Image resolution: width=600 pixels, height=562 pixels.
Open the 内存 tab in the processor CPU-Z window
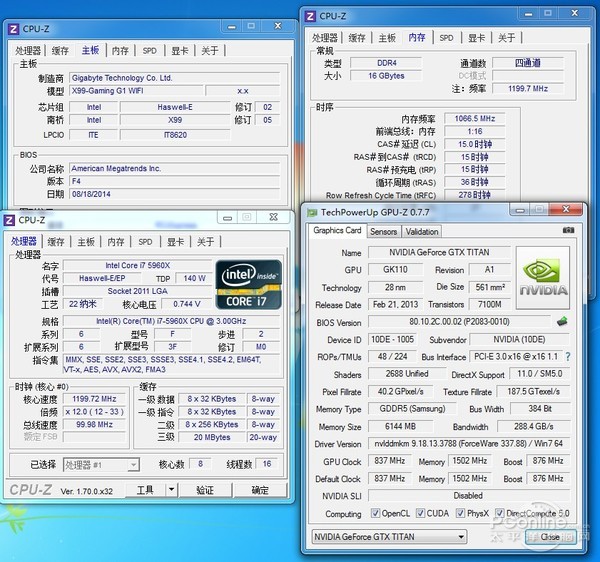coord(116,241)
